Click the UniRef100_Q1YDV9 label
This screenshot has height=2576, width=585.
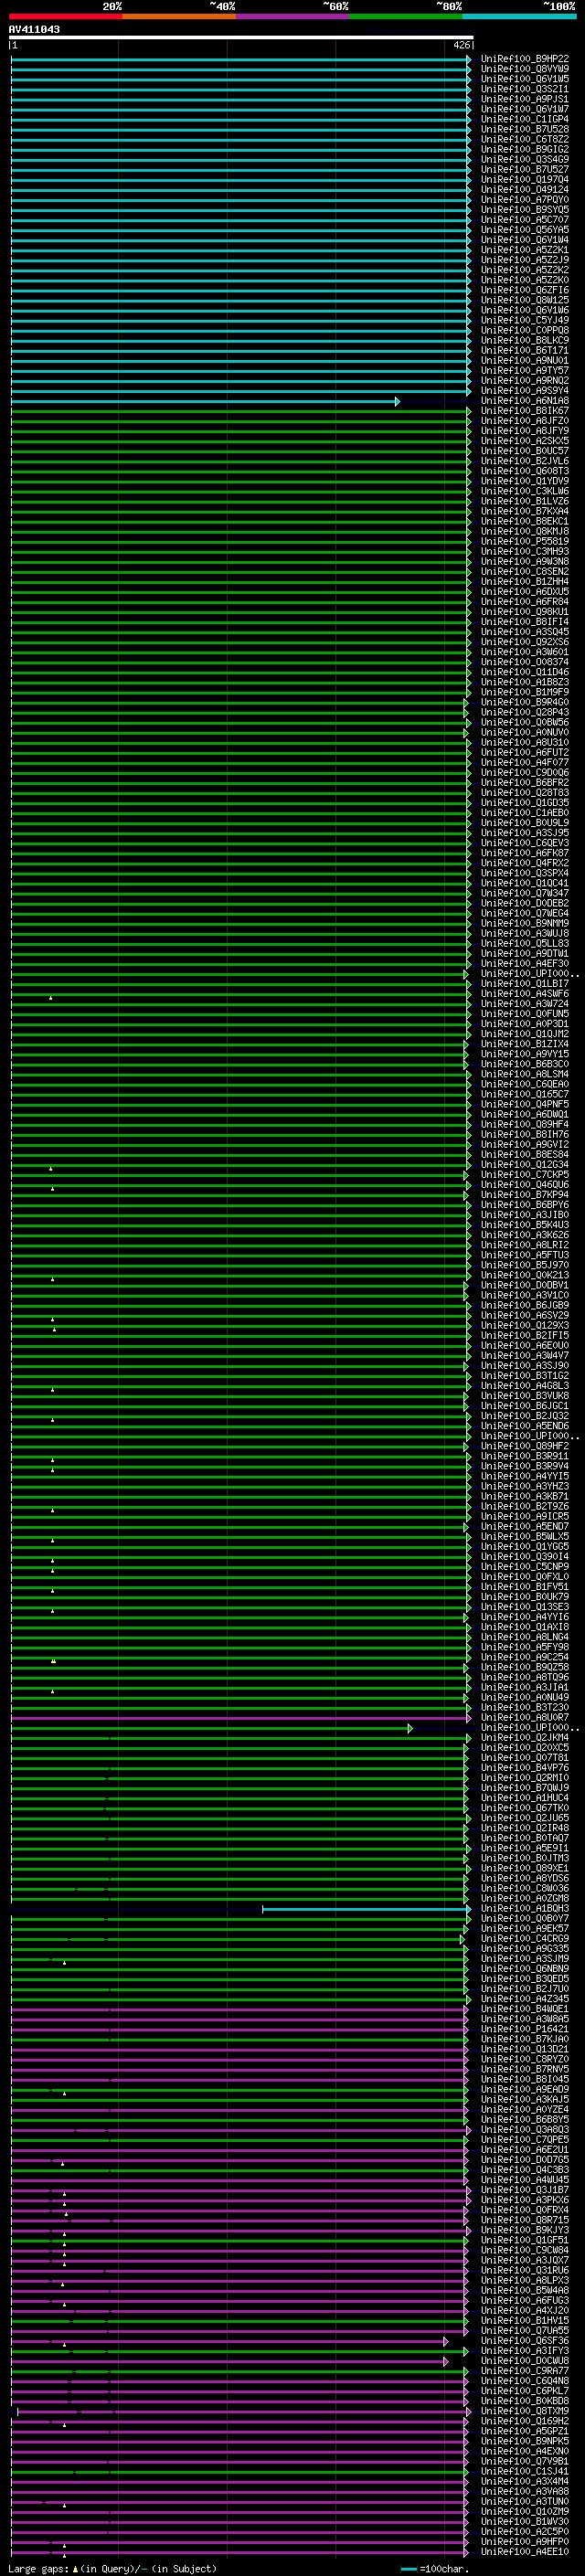(x=525, y=481)
